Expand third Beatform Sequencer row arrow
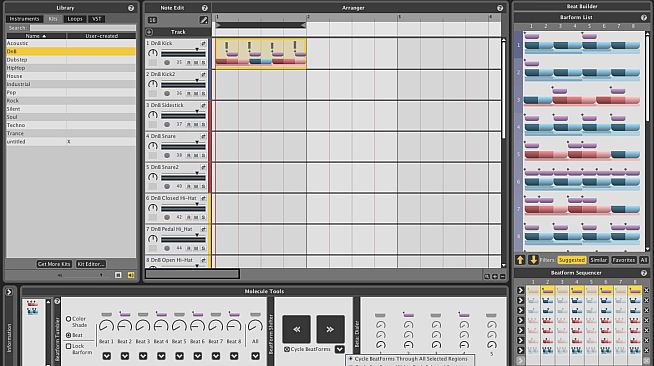Viewport: 654px width, 366px height. [x=520, y=310]
